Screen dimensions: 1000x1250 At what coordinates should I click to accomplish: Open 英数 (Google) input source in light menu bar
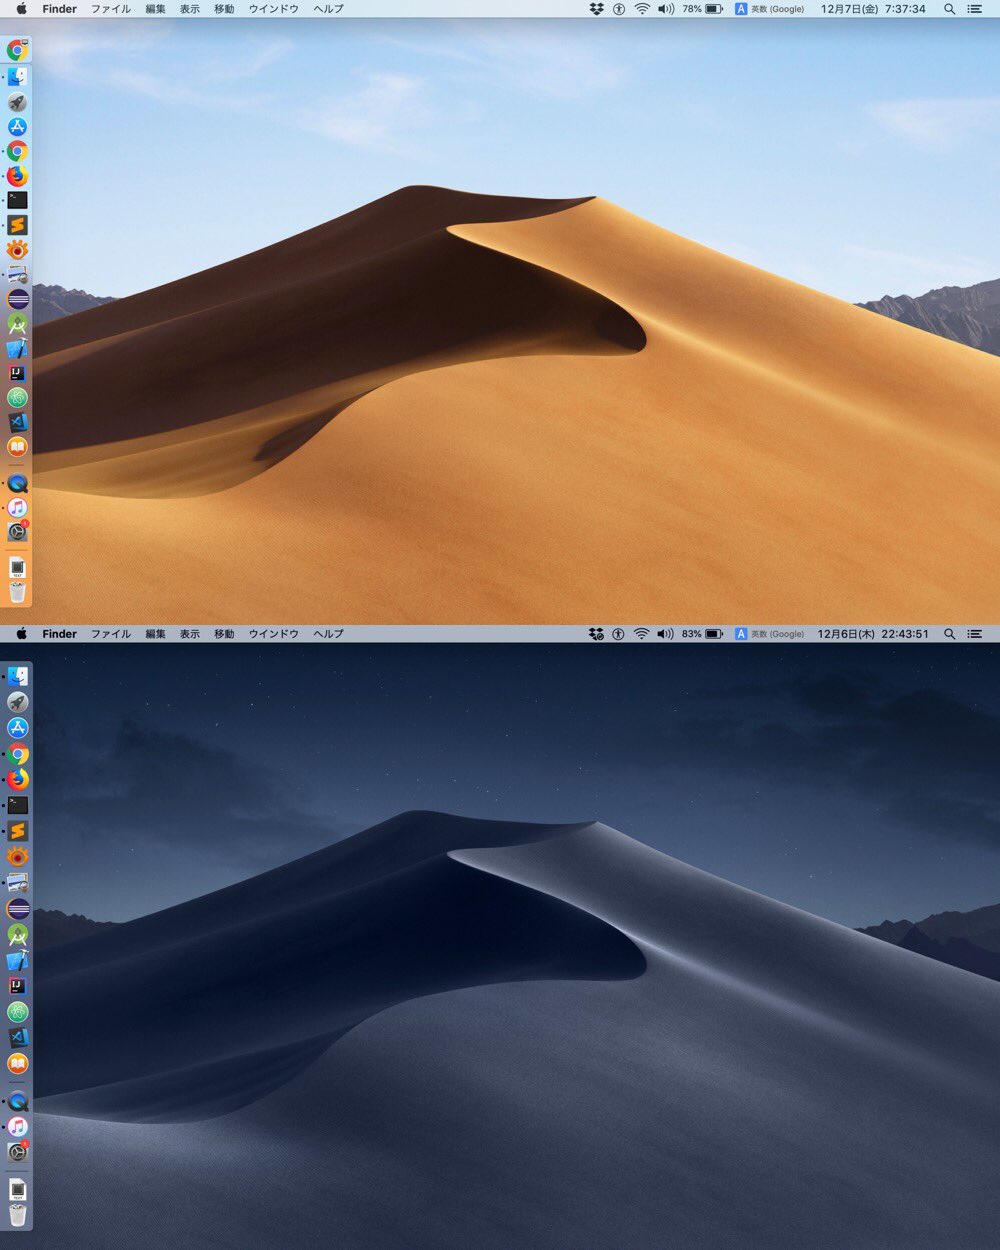click(770, 9)
